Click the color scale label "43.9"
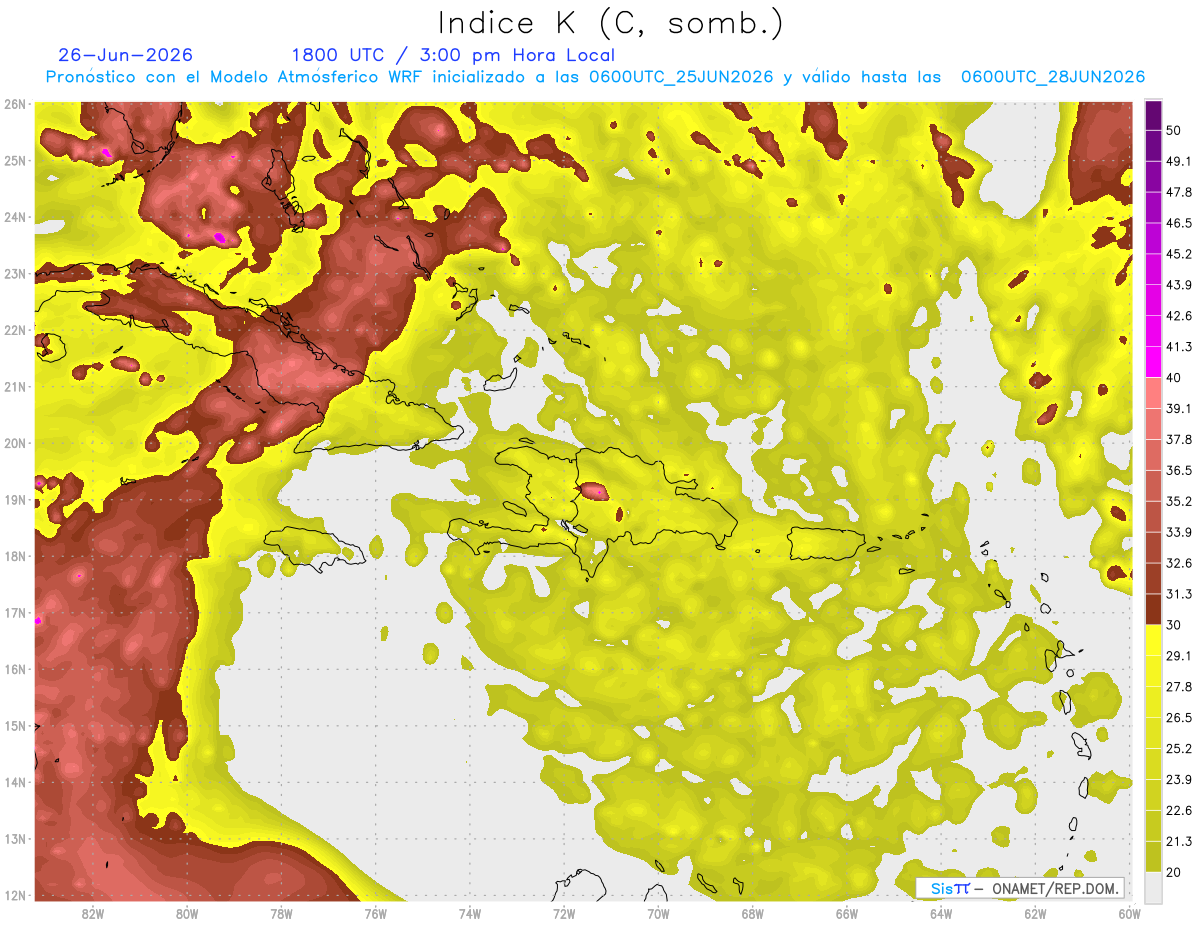Image resolution: width=1200 pixels, height=927 pixels. [1179, 285]
